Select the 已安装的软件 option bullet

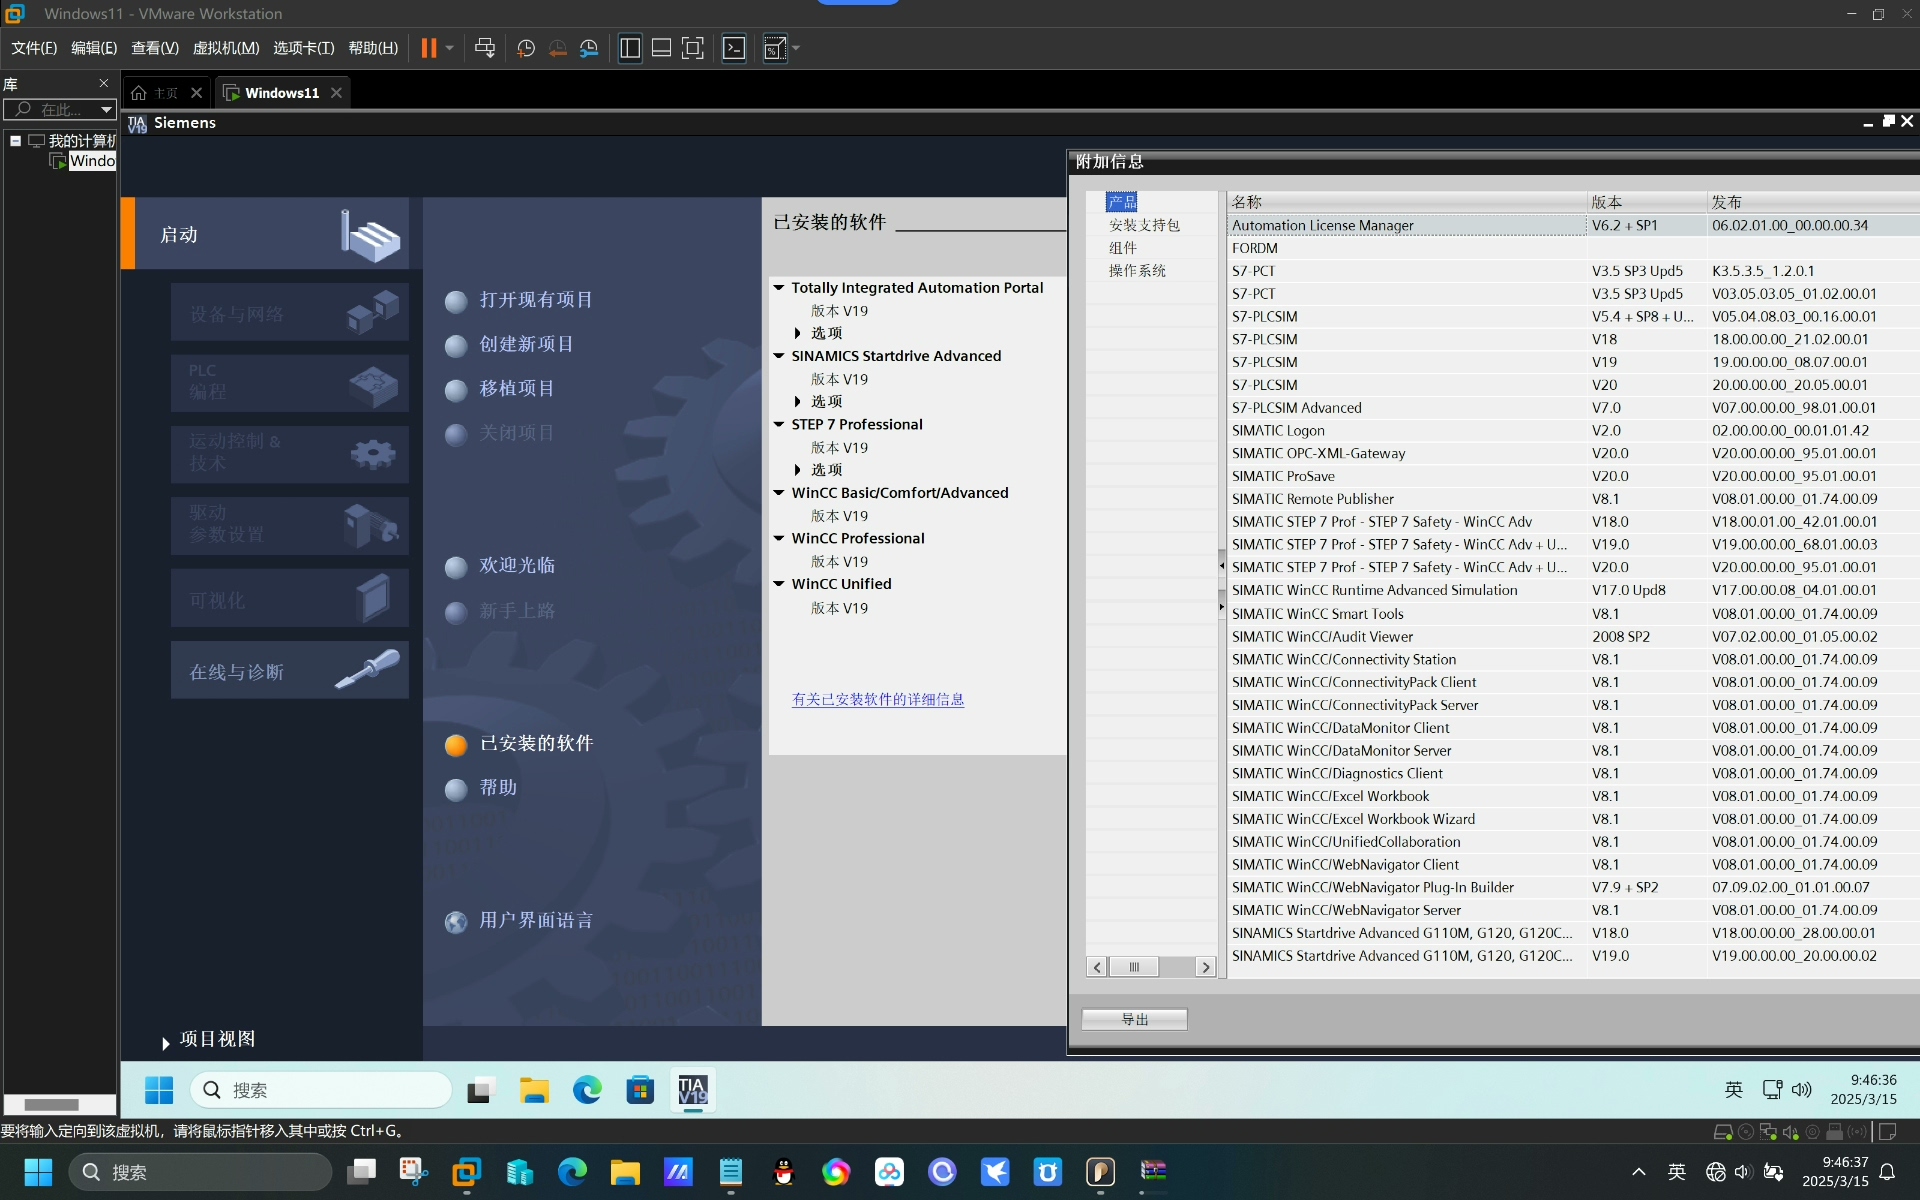coord(456,745)
